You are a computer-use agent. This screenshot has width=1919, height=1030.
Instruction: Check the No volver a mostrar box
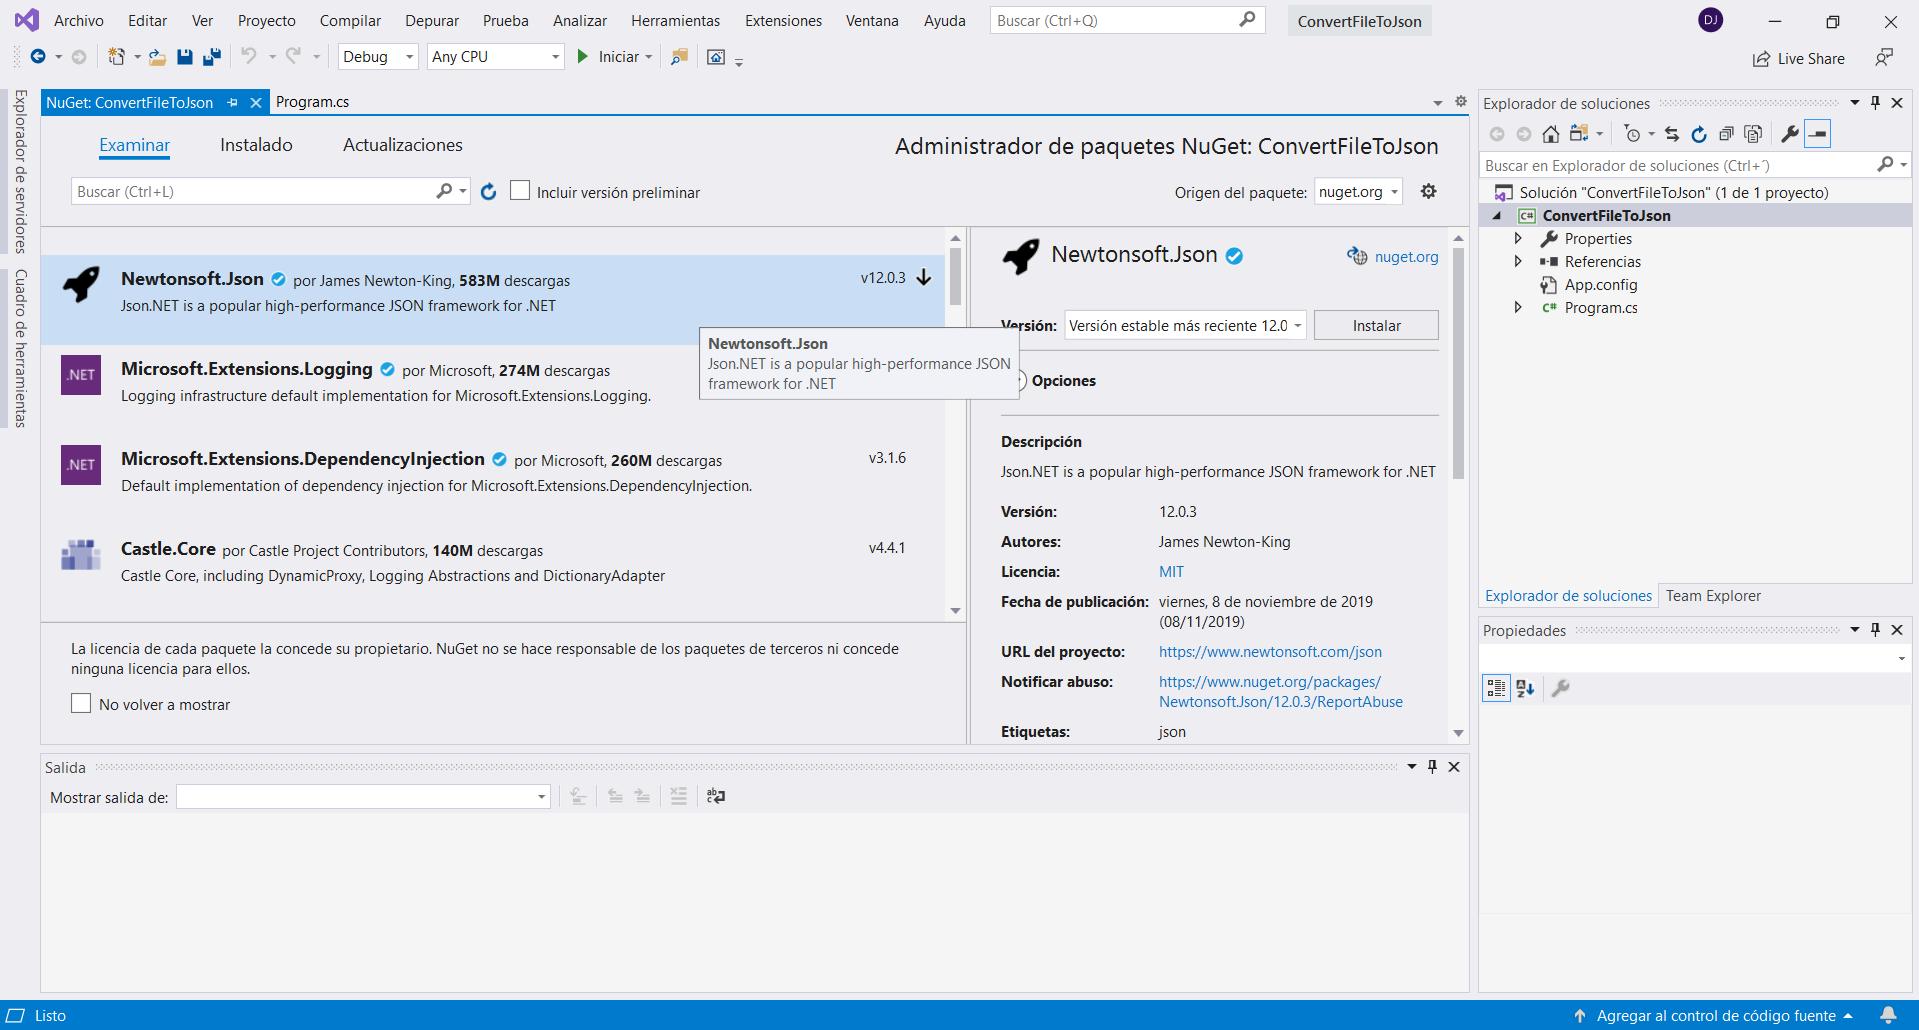pyautogui.click(x=81, y=704)
